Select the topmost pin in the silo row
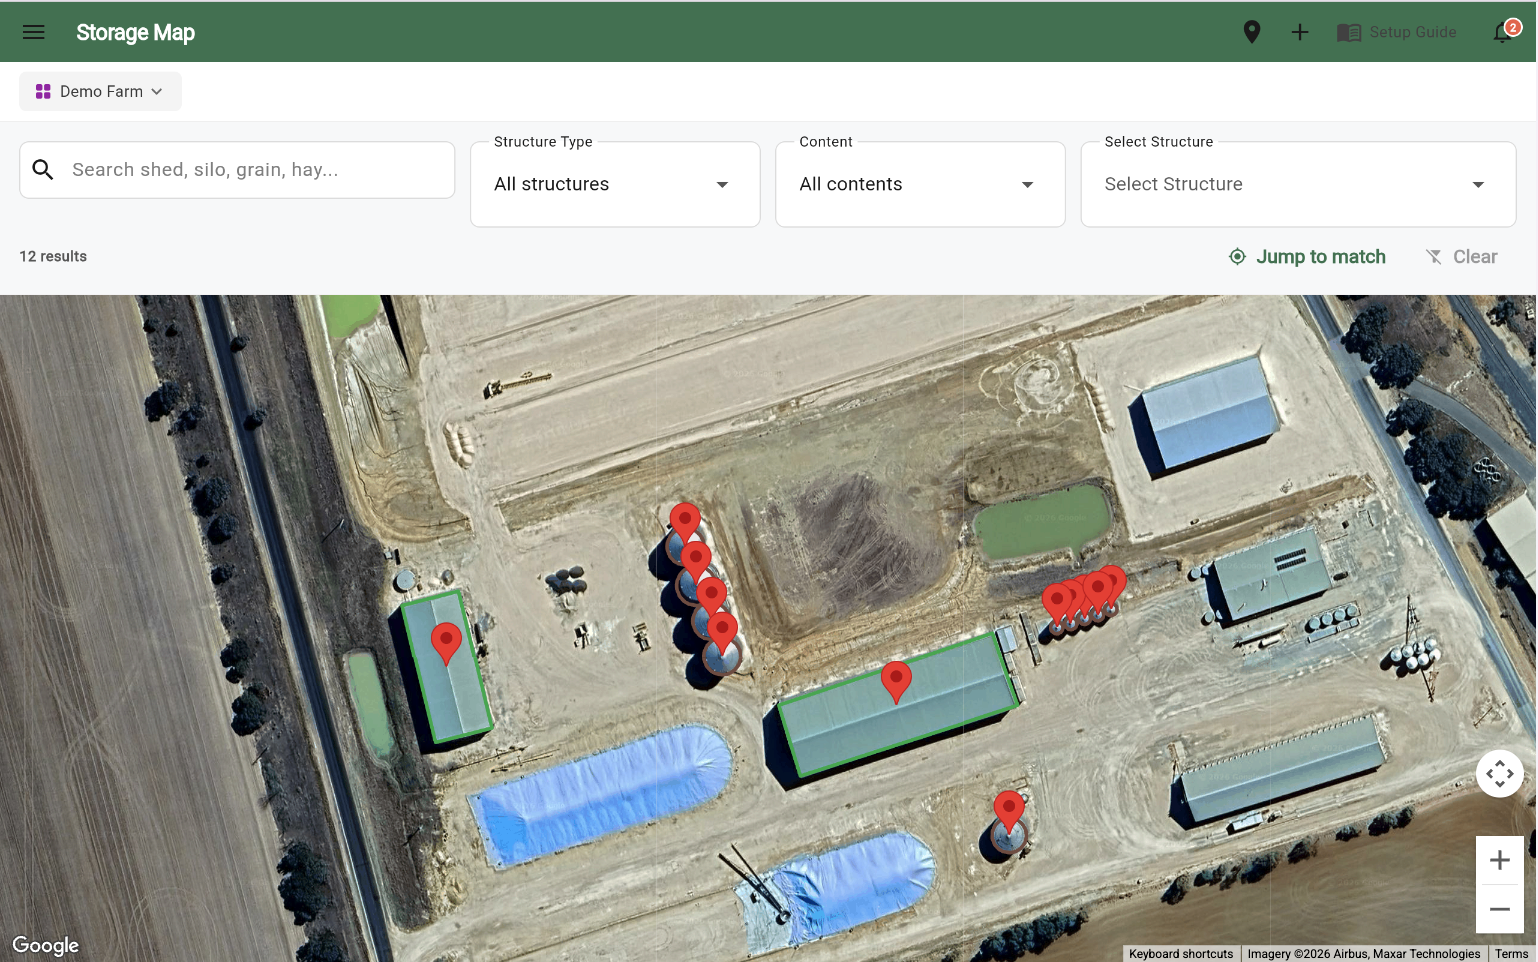The width and height of the screenshot is (1538, 962). tap(684, 522)
